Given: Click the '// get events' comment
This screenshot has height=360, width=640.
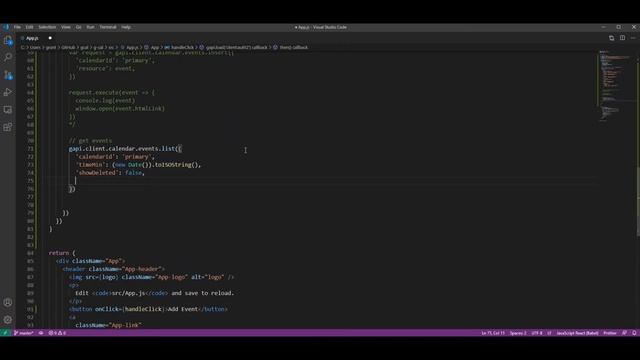Looking at the screenshot, I should click(x=90, y=140).
